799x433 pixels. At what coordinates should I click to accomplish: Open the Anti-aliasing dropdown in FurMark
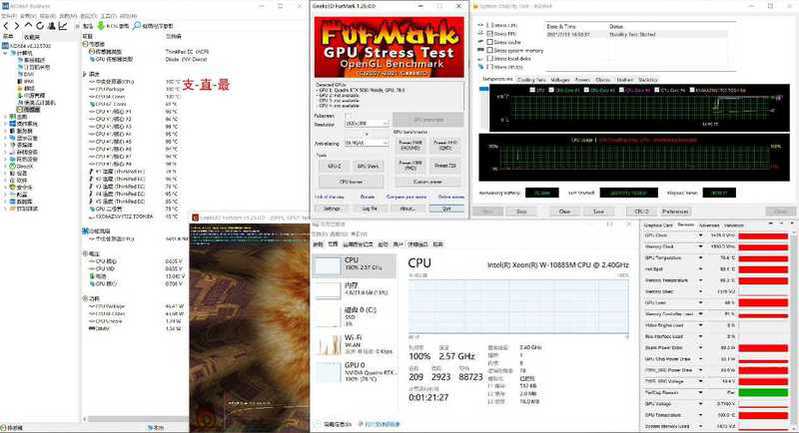click(385, 144)
